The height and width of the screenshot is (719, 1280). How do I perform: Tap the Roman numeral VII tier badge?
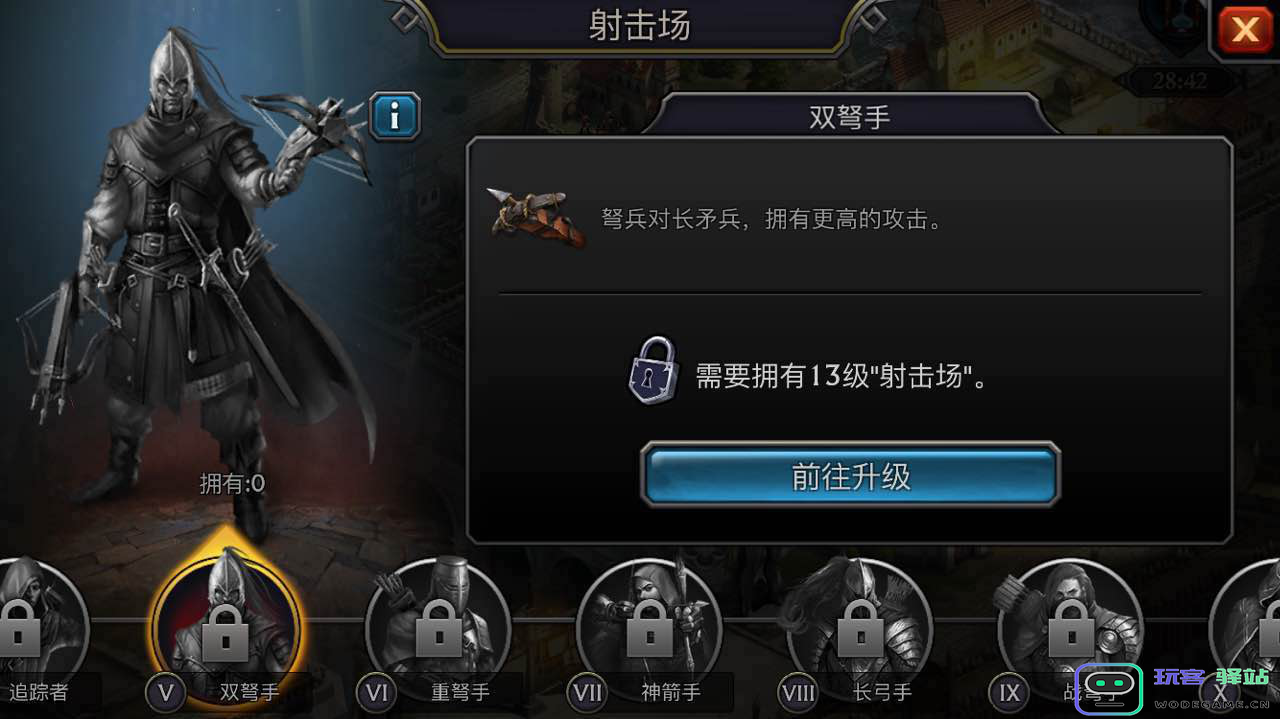(588, 692)
